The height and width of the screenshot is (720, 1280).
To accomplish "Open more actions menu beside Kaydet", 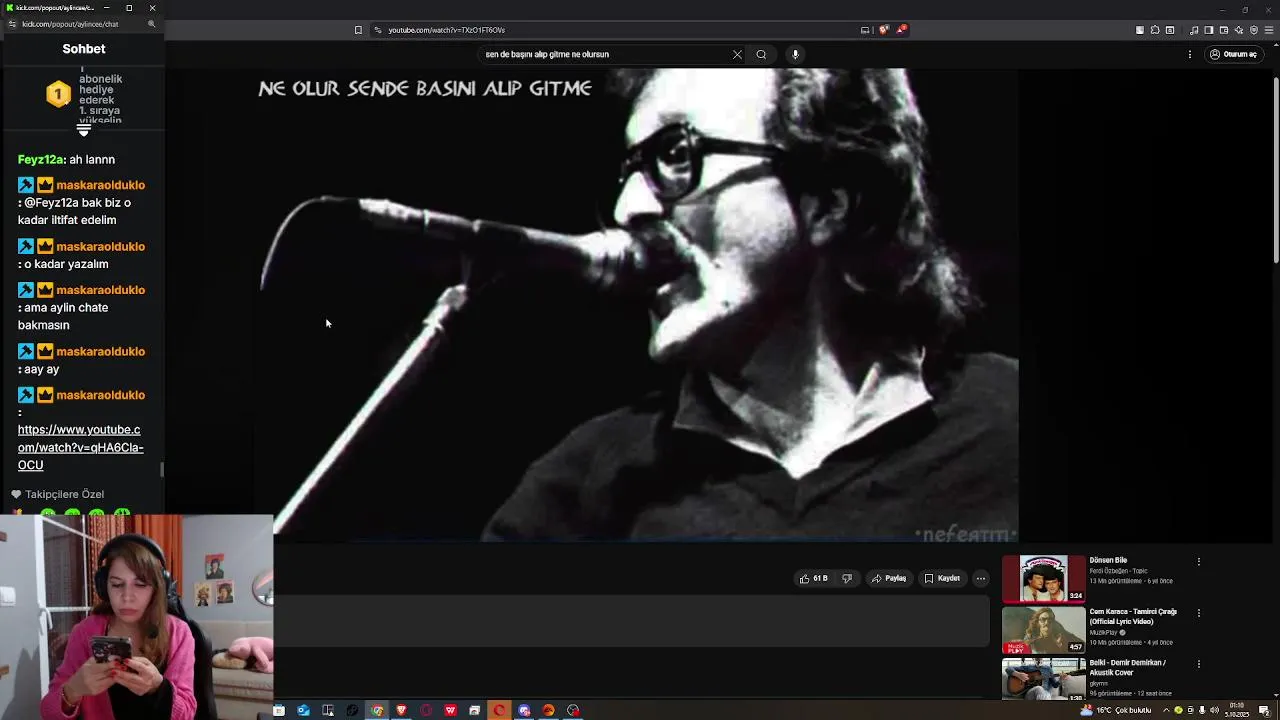I will point(980,578).
